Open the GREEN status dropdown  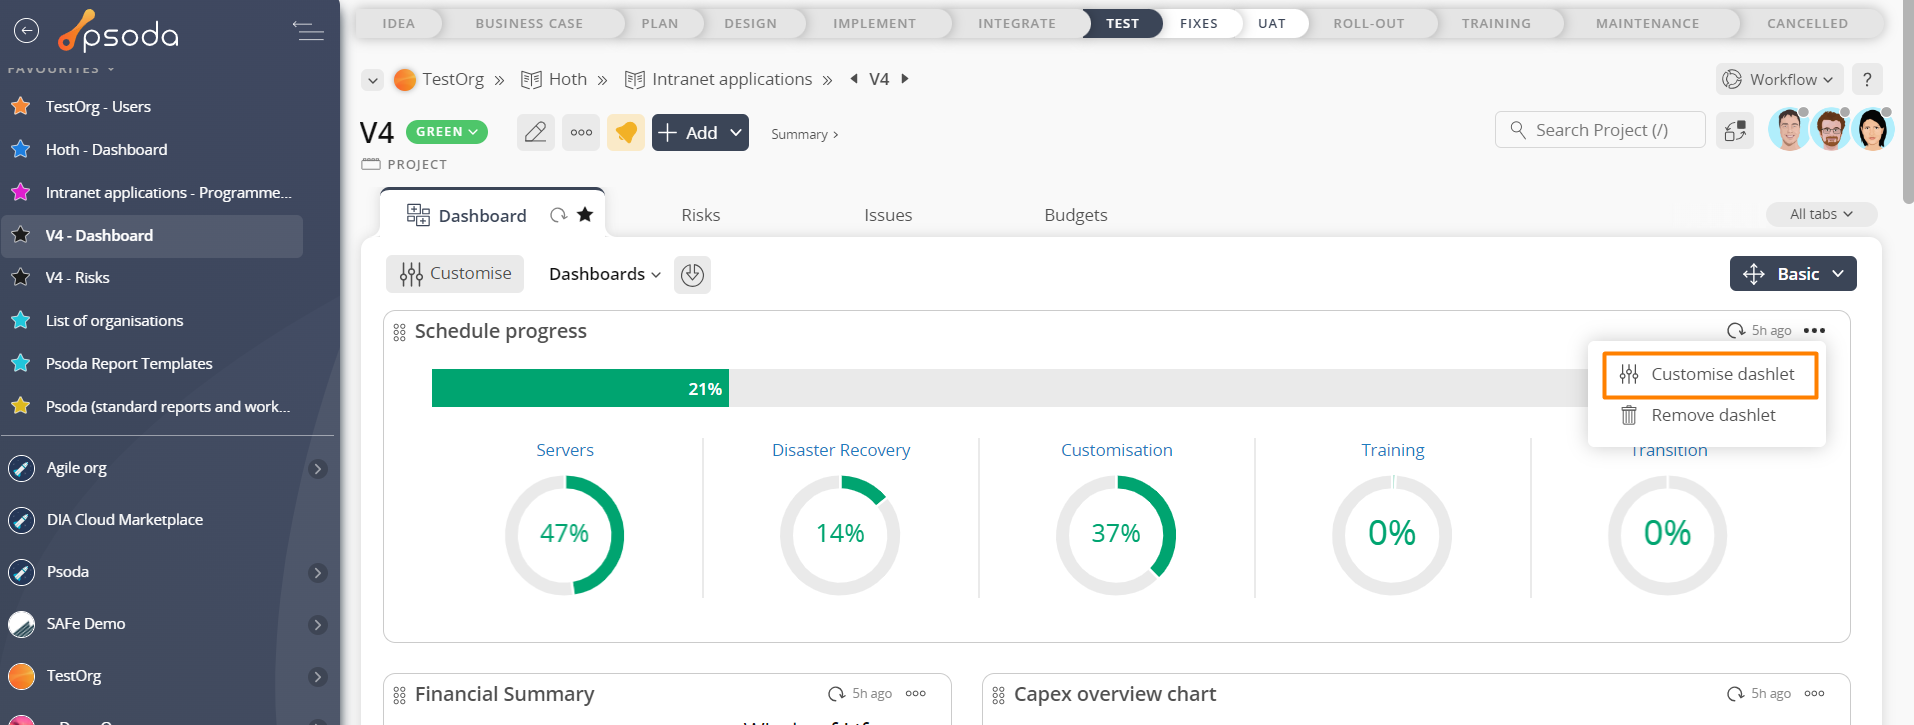tap(447, 132)
